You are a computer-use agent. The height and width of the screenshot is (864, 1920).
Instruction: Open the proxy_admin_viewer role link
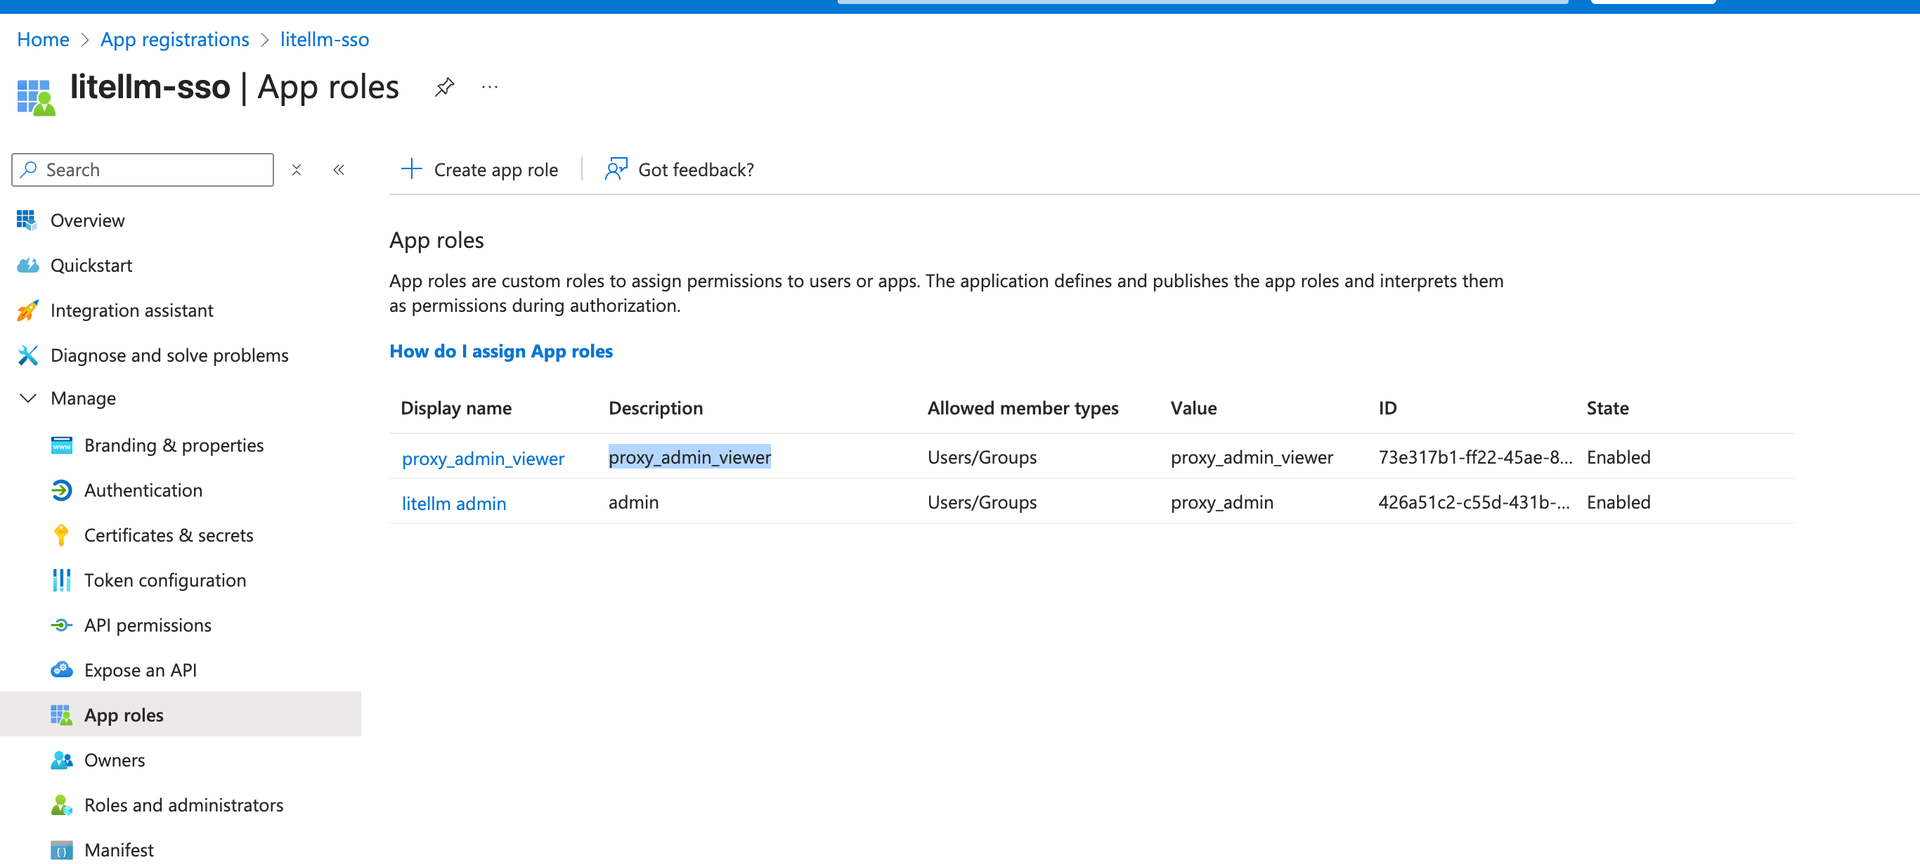click(483, 458)
